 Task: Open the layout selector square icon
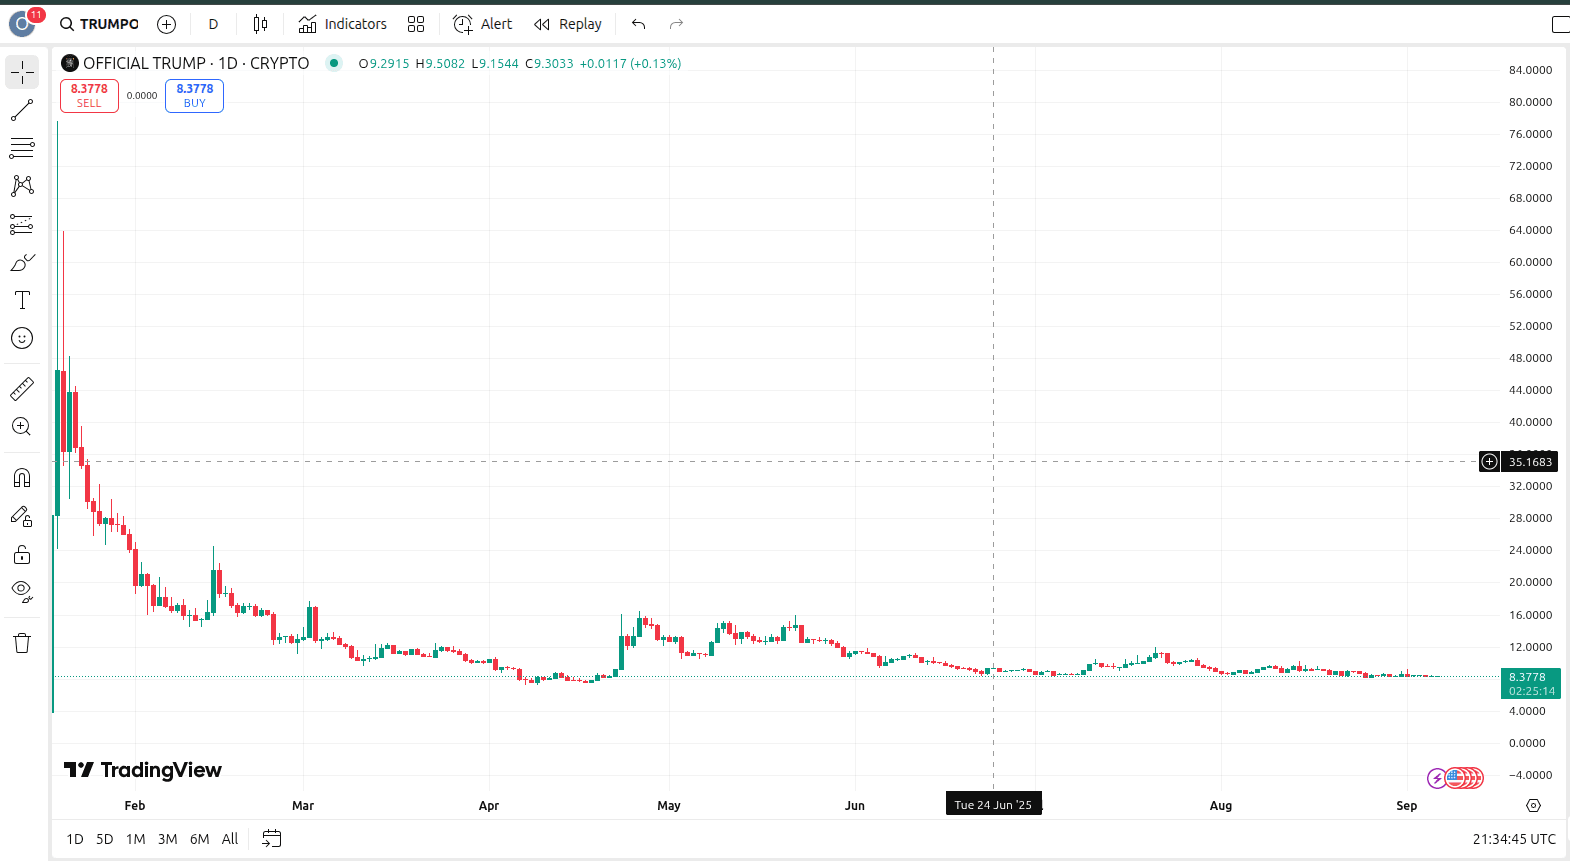[1560, 24]
